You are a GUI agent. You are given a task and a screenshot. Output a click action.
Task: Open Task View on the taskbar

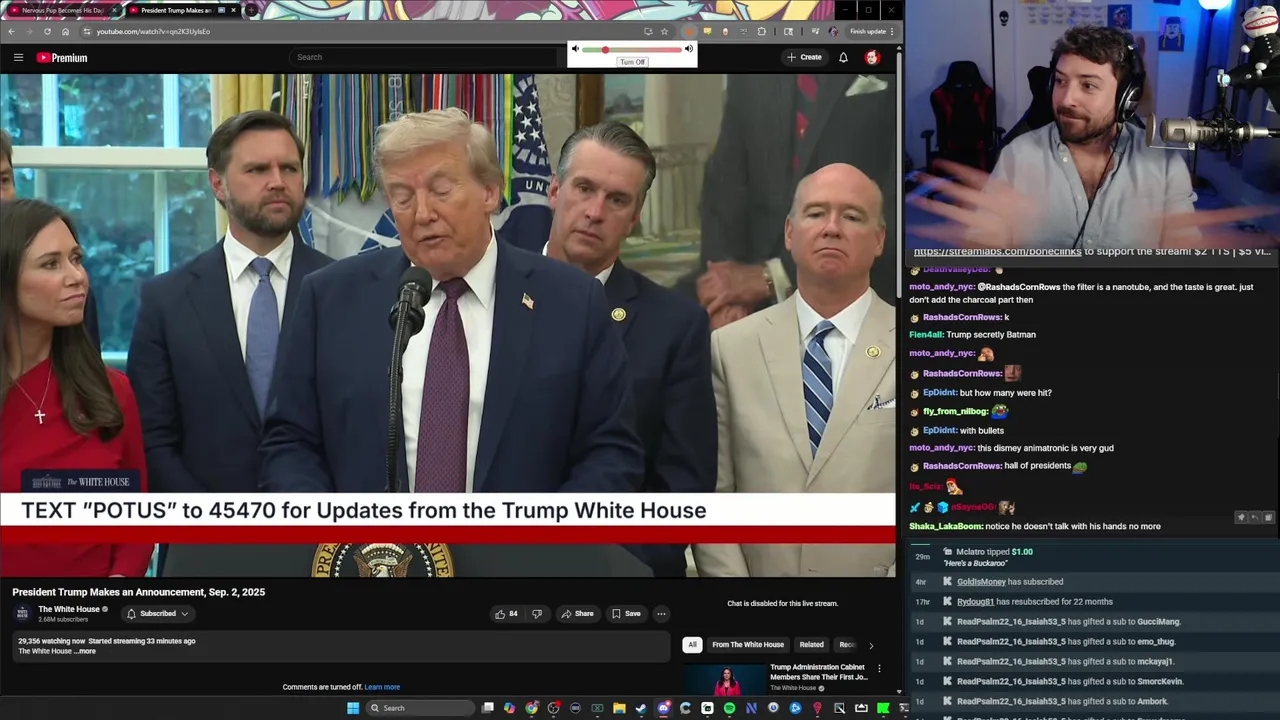click(487, 708)
